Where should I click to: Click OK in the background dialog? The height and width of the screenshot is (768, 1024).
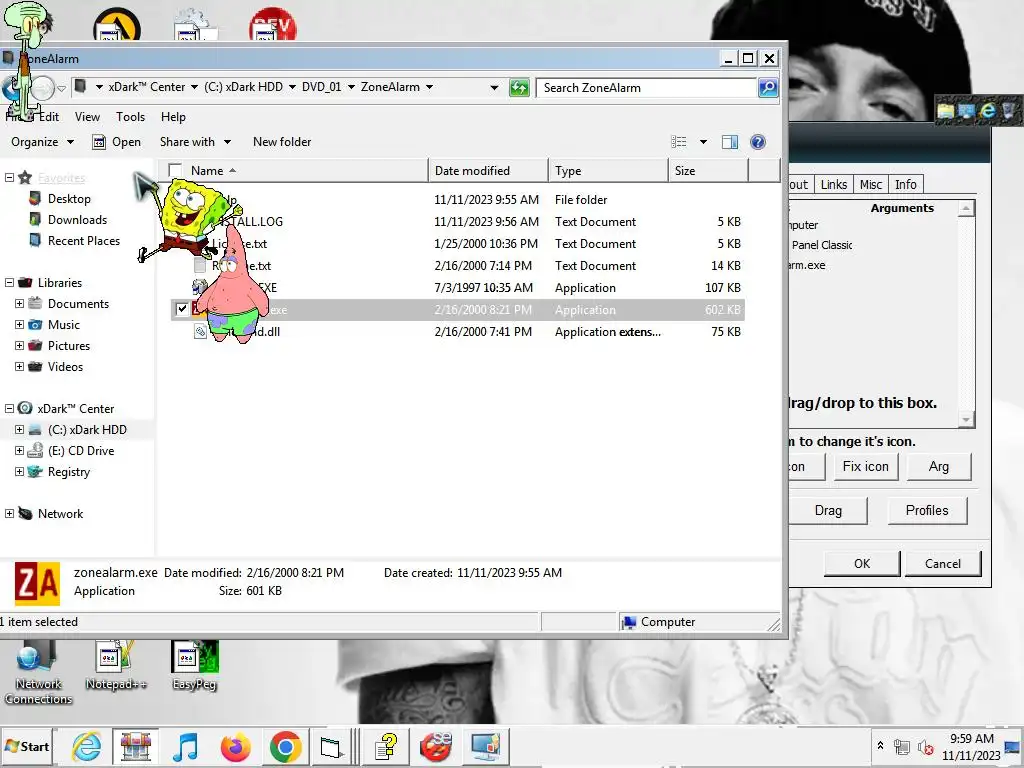[862, 564]
